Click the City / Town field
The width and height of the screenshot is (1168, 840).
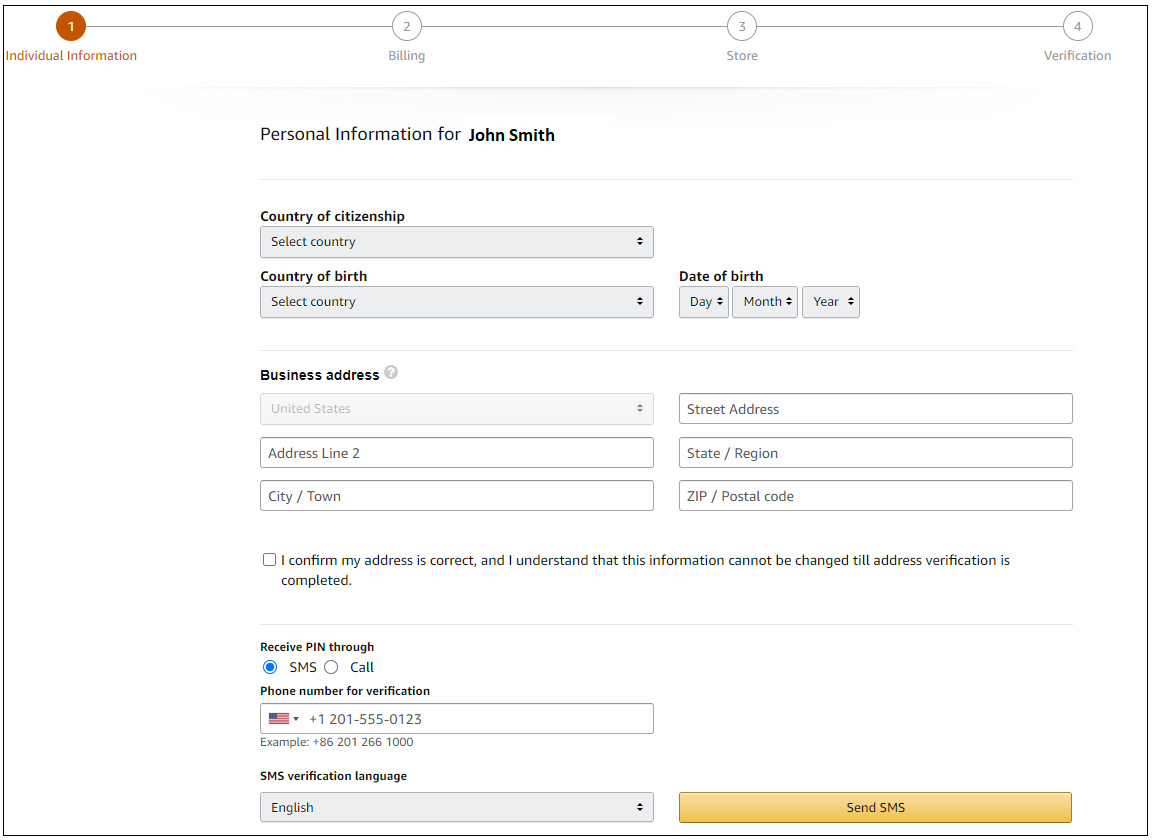coord(456,496)
